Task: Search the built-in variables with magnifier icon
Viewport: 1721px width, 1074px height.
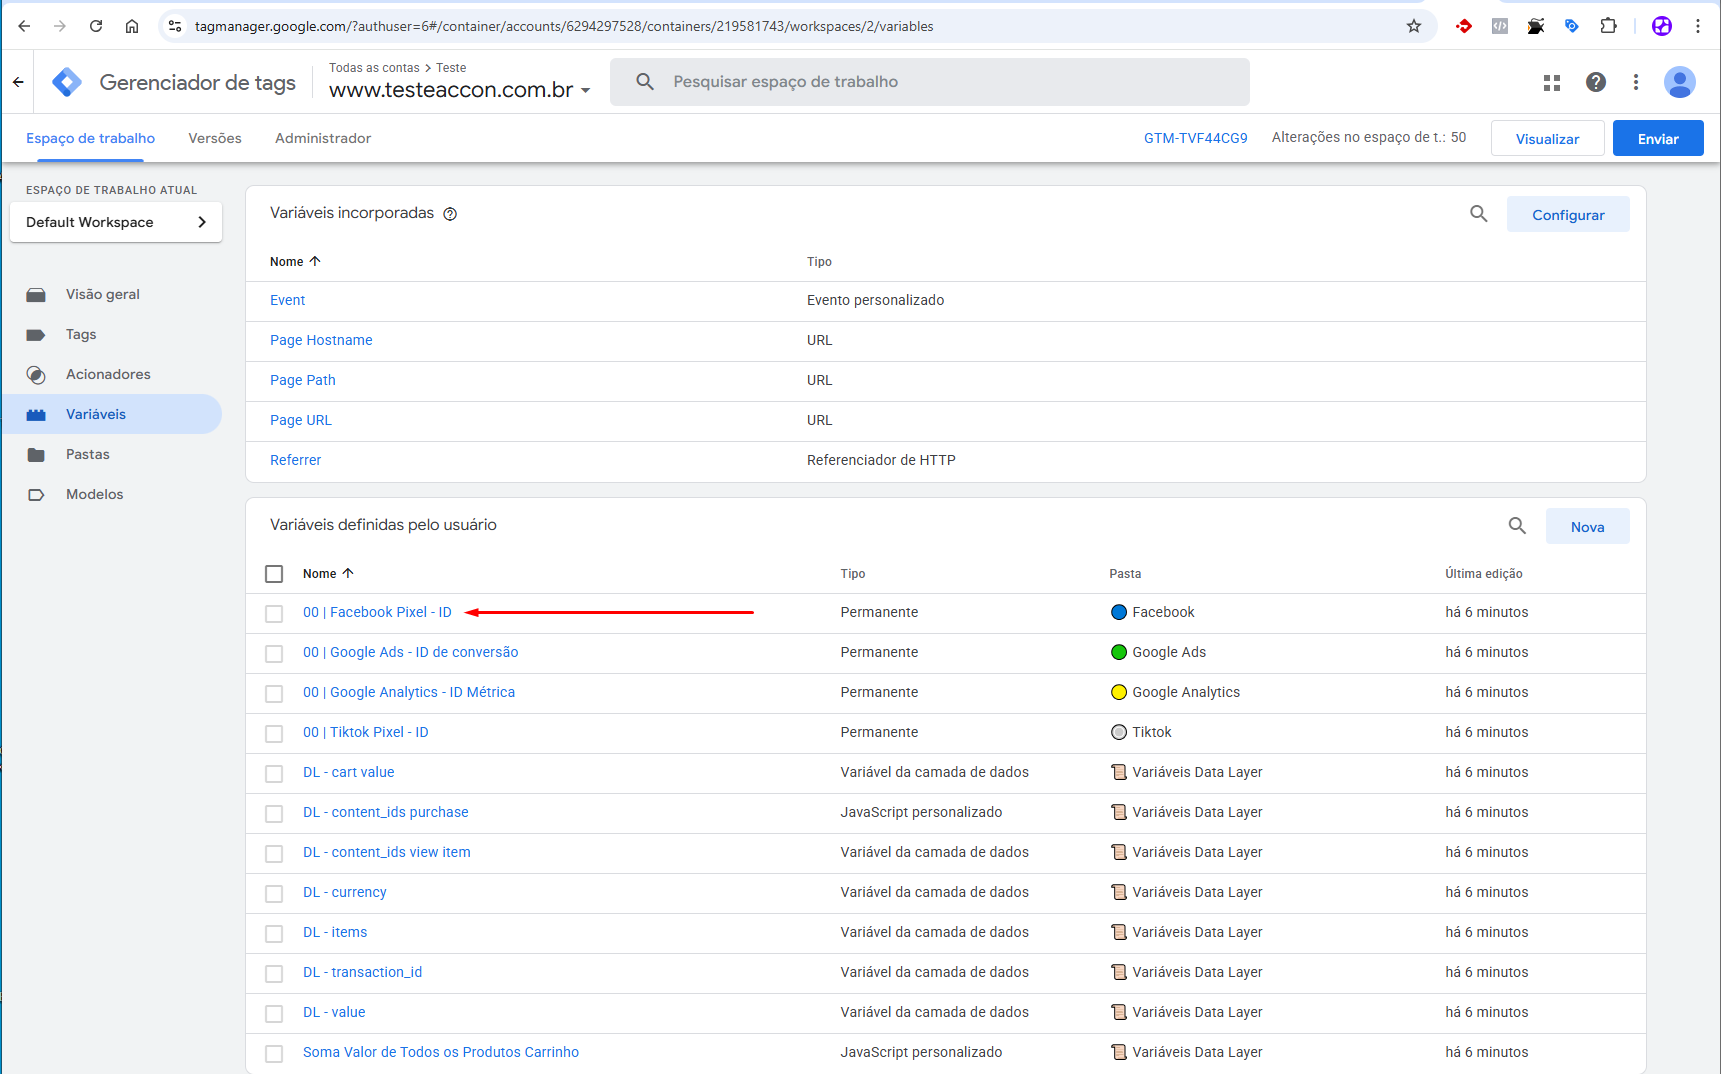Action: pyautogui.click(x=1479, y=213)
